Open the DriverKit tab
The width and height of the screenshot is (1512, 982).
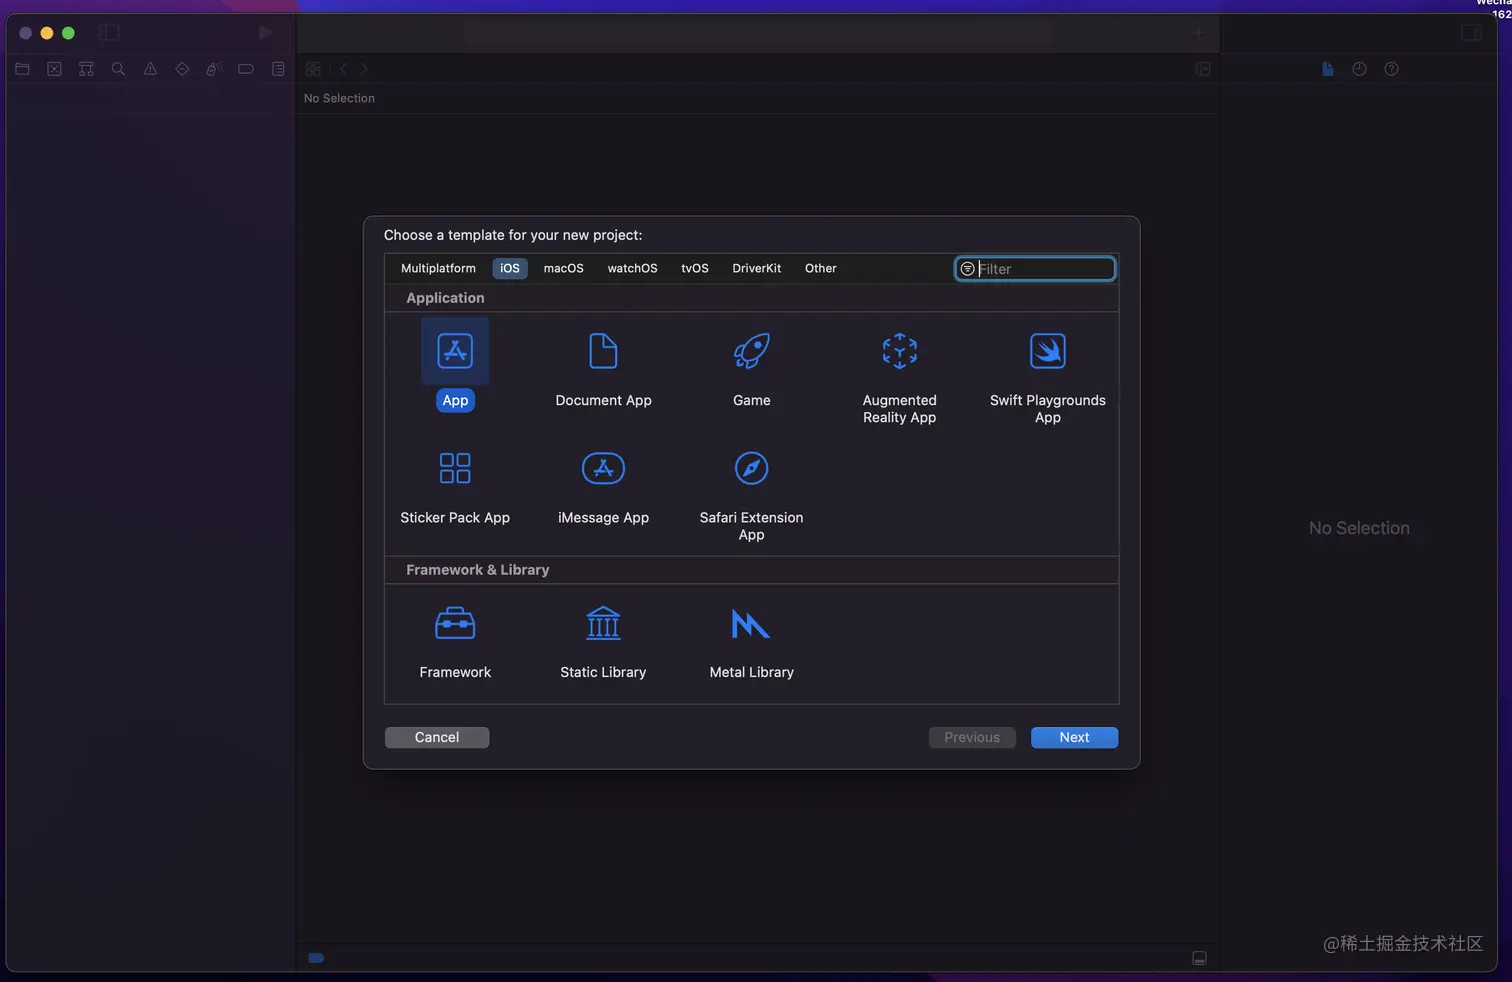756,268
